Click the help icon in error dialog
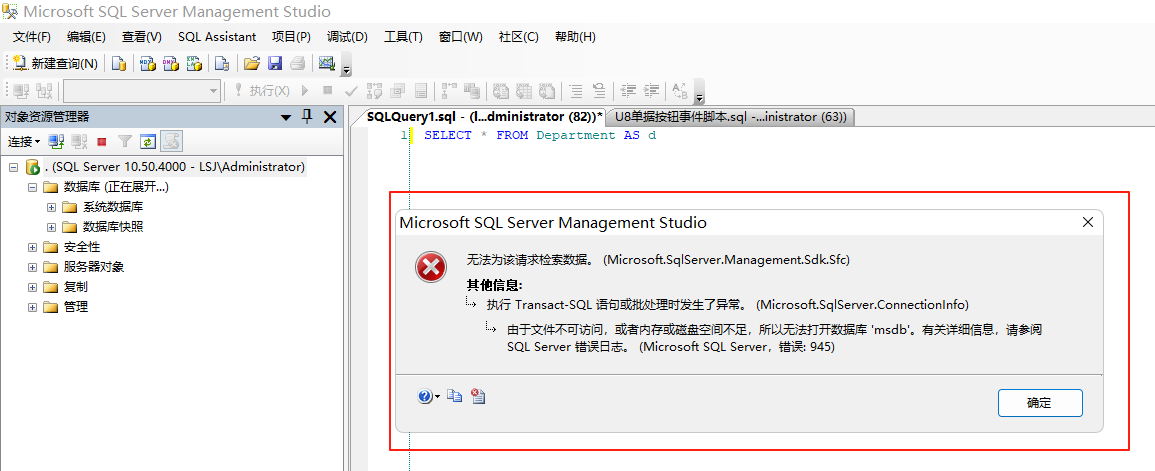 425,397
